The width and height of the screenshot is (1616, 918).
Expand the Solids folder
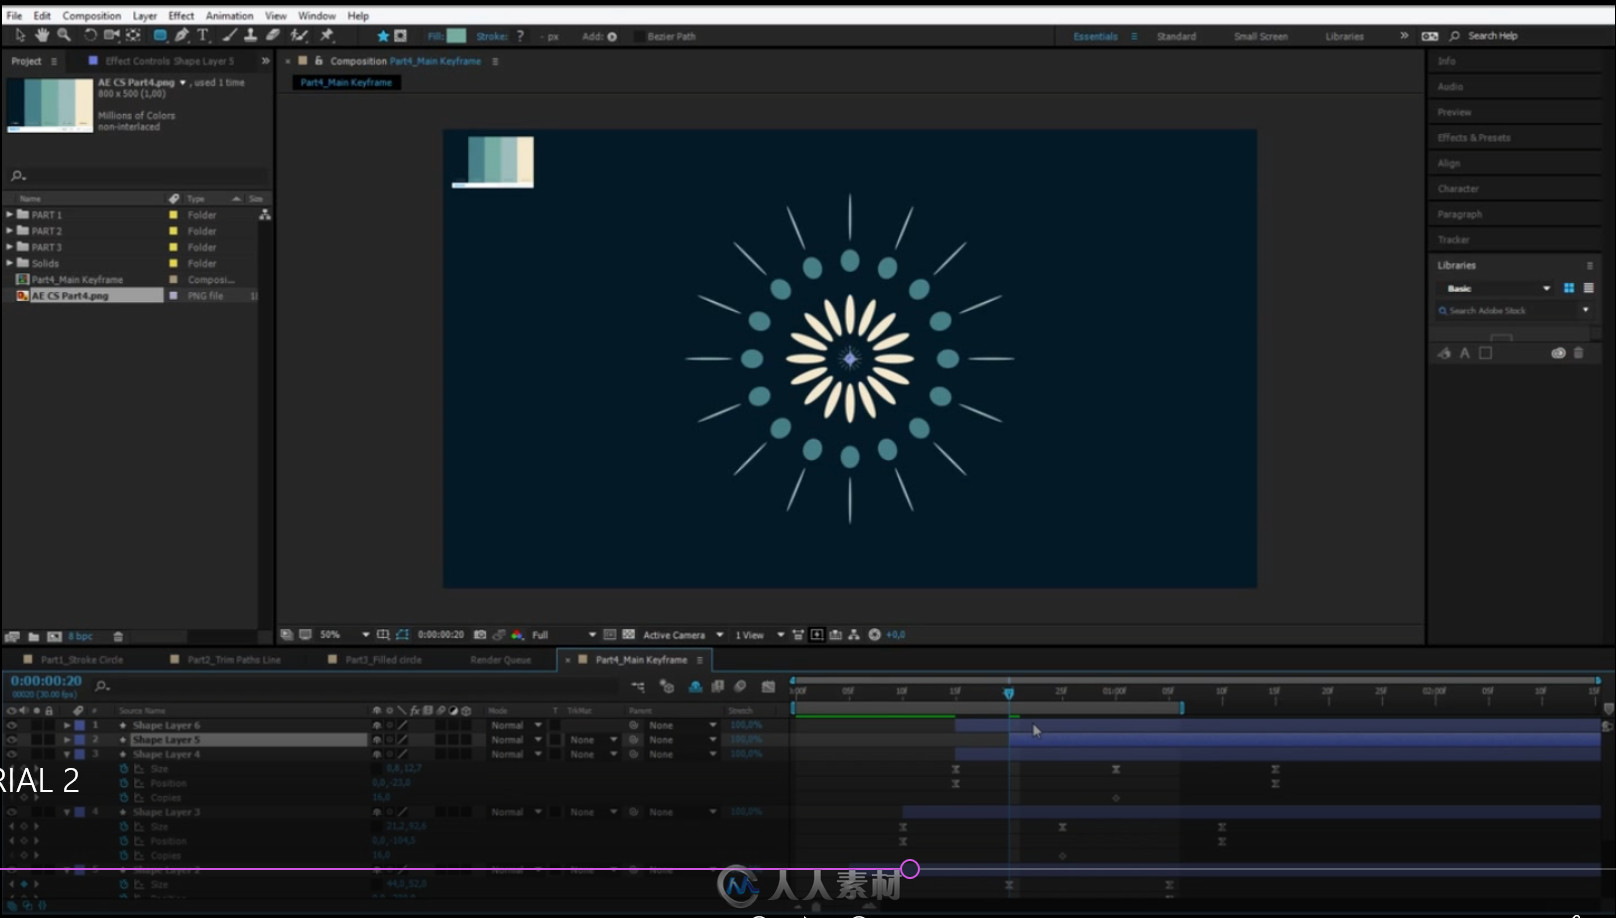click(x=9, y=263)
